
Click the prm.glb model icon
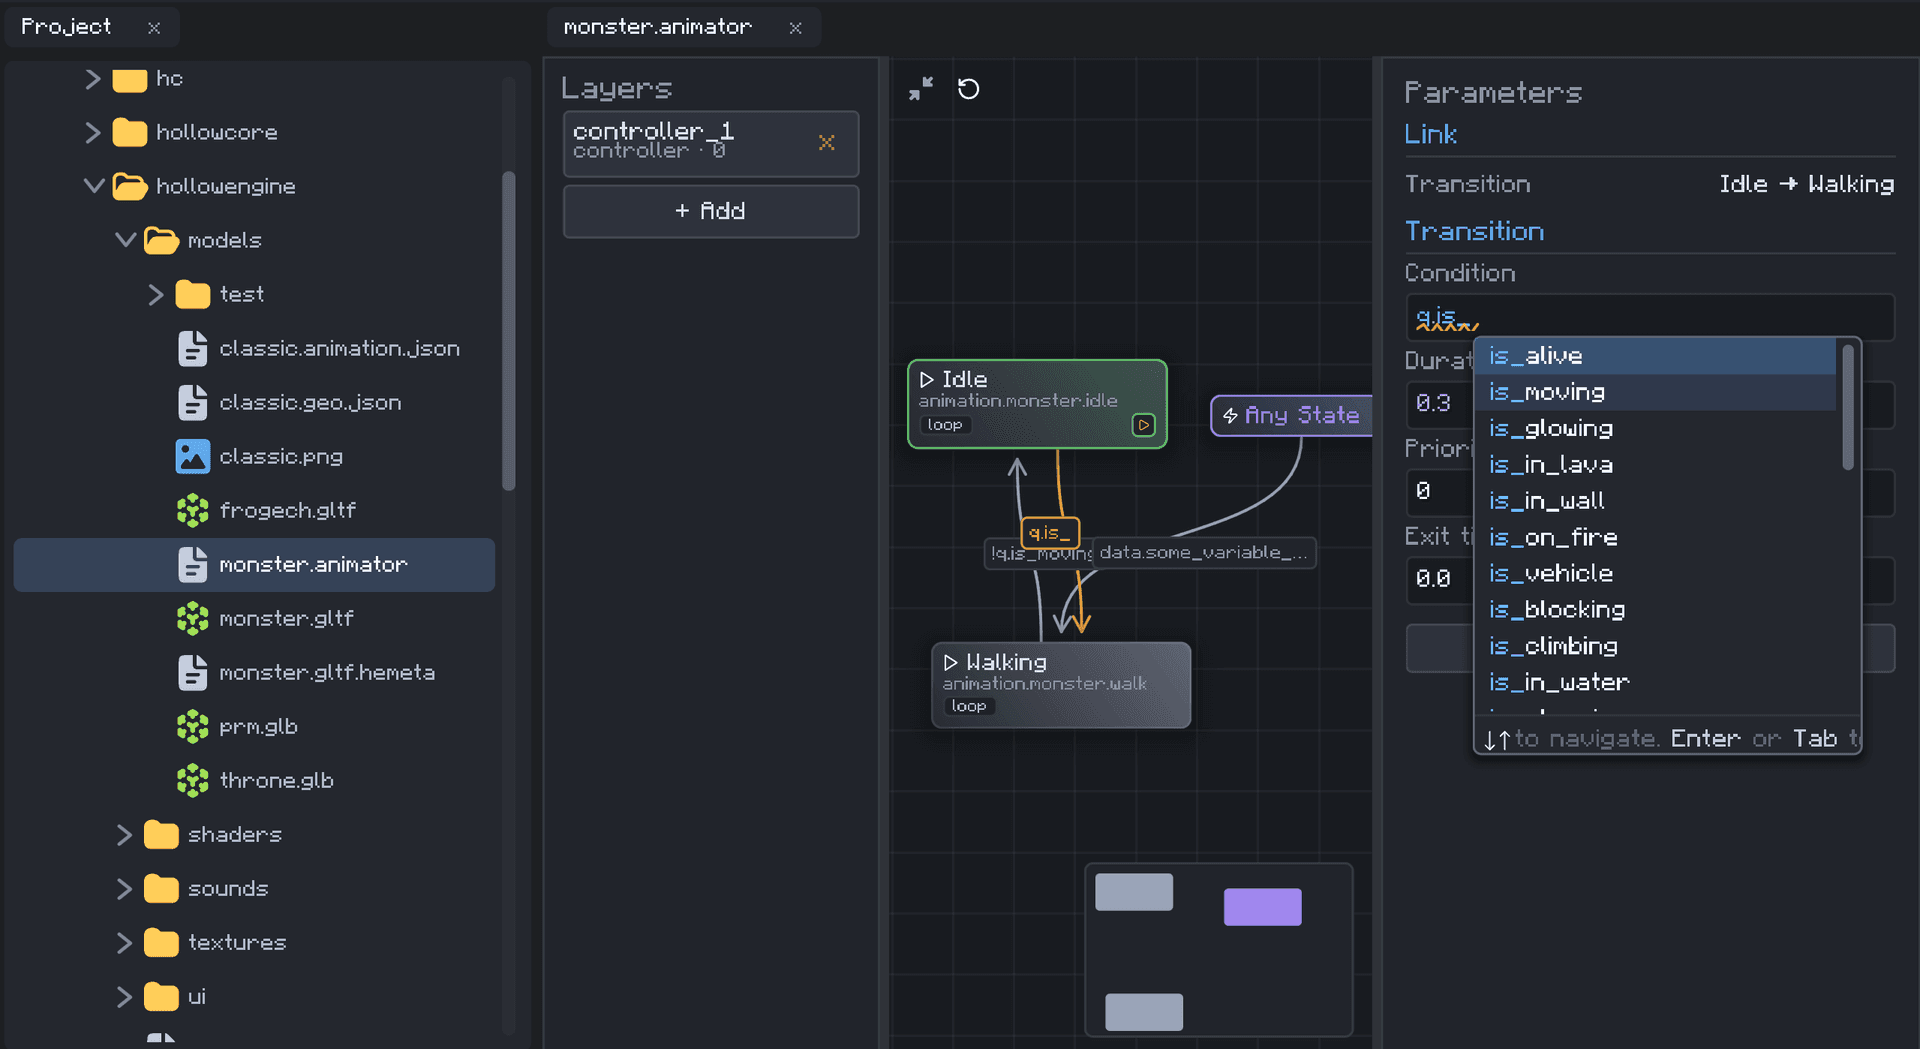(x=192, y=727)
